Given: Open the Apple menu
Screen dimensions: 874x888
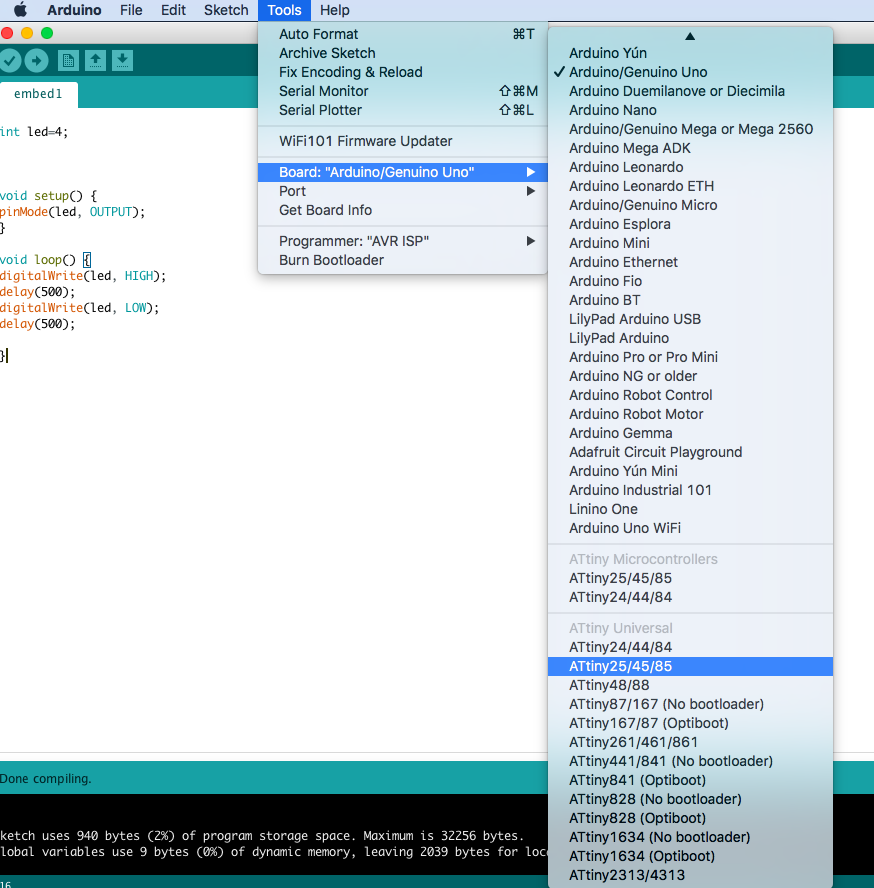Looking at the screenshot, I should (x=20, y=10).
